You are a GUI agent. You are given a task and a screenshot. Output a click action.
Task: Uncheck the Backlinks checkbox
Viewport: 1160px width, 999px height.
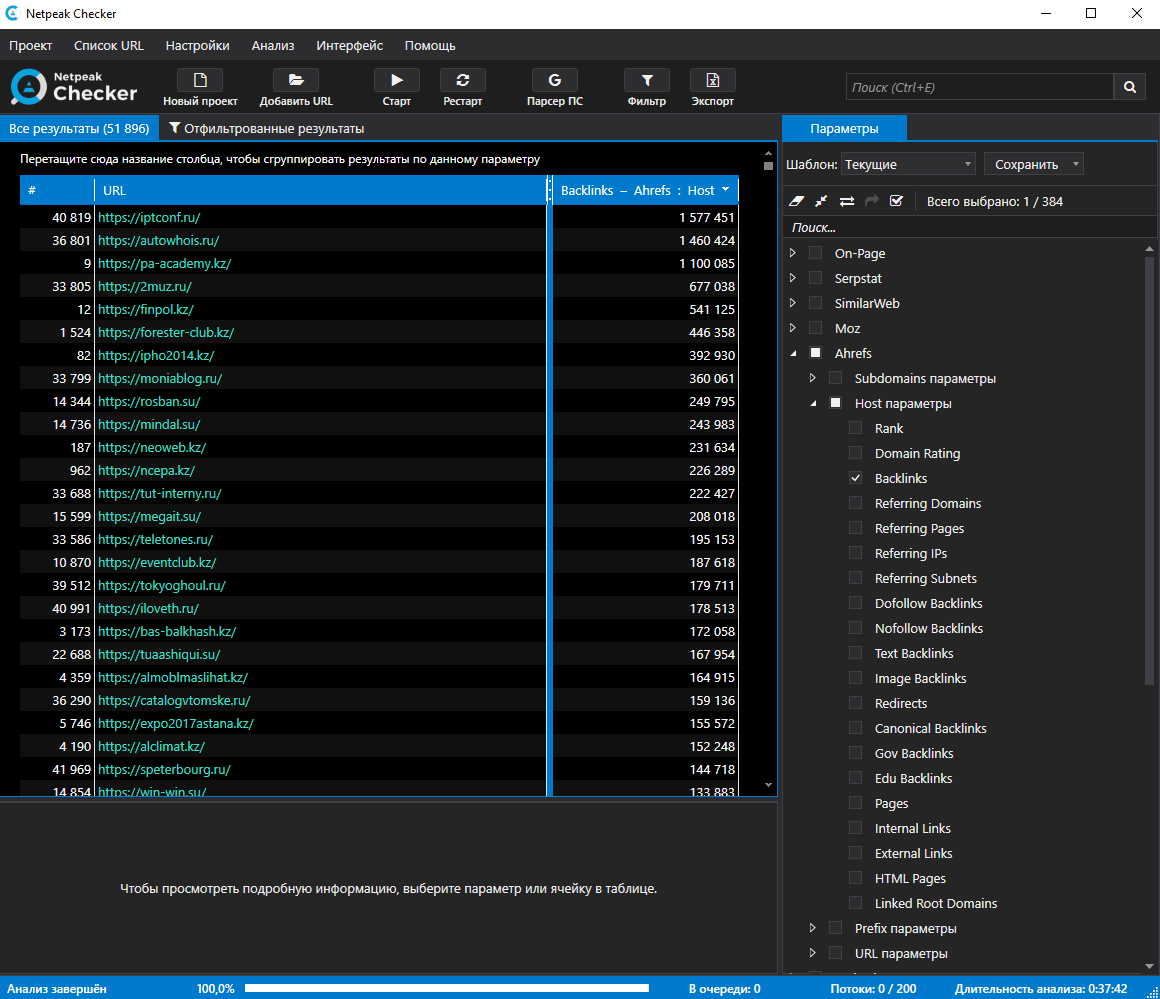pyautogui.click(x=855, y=478)
